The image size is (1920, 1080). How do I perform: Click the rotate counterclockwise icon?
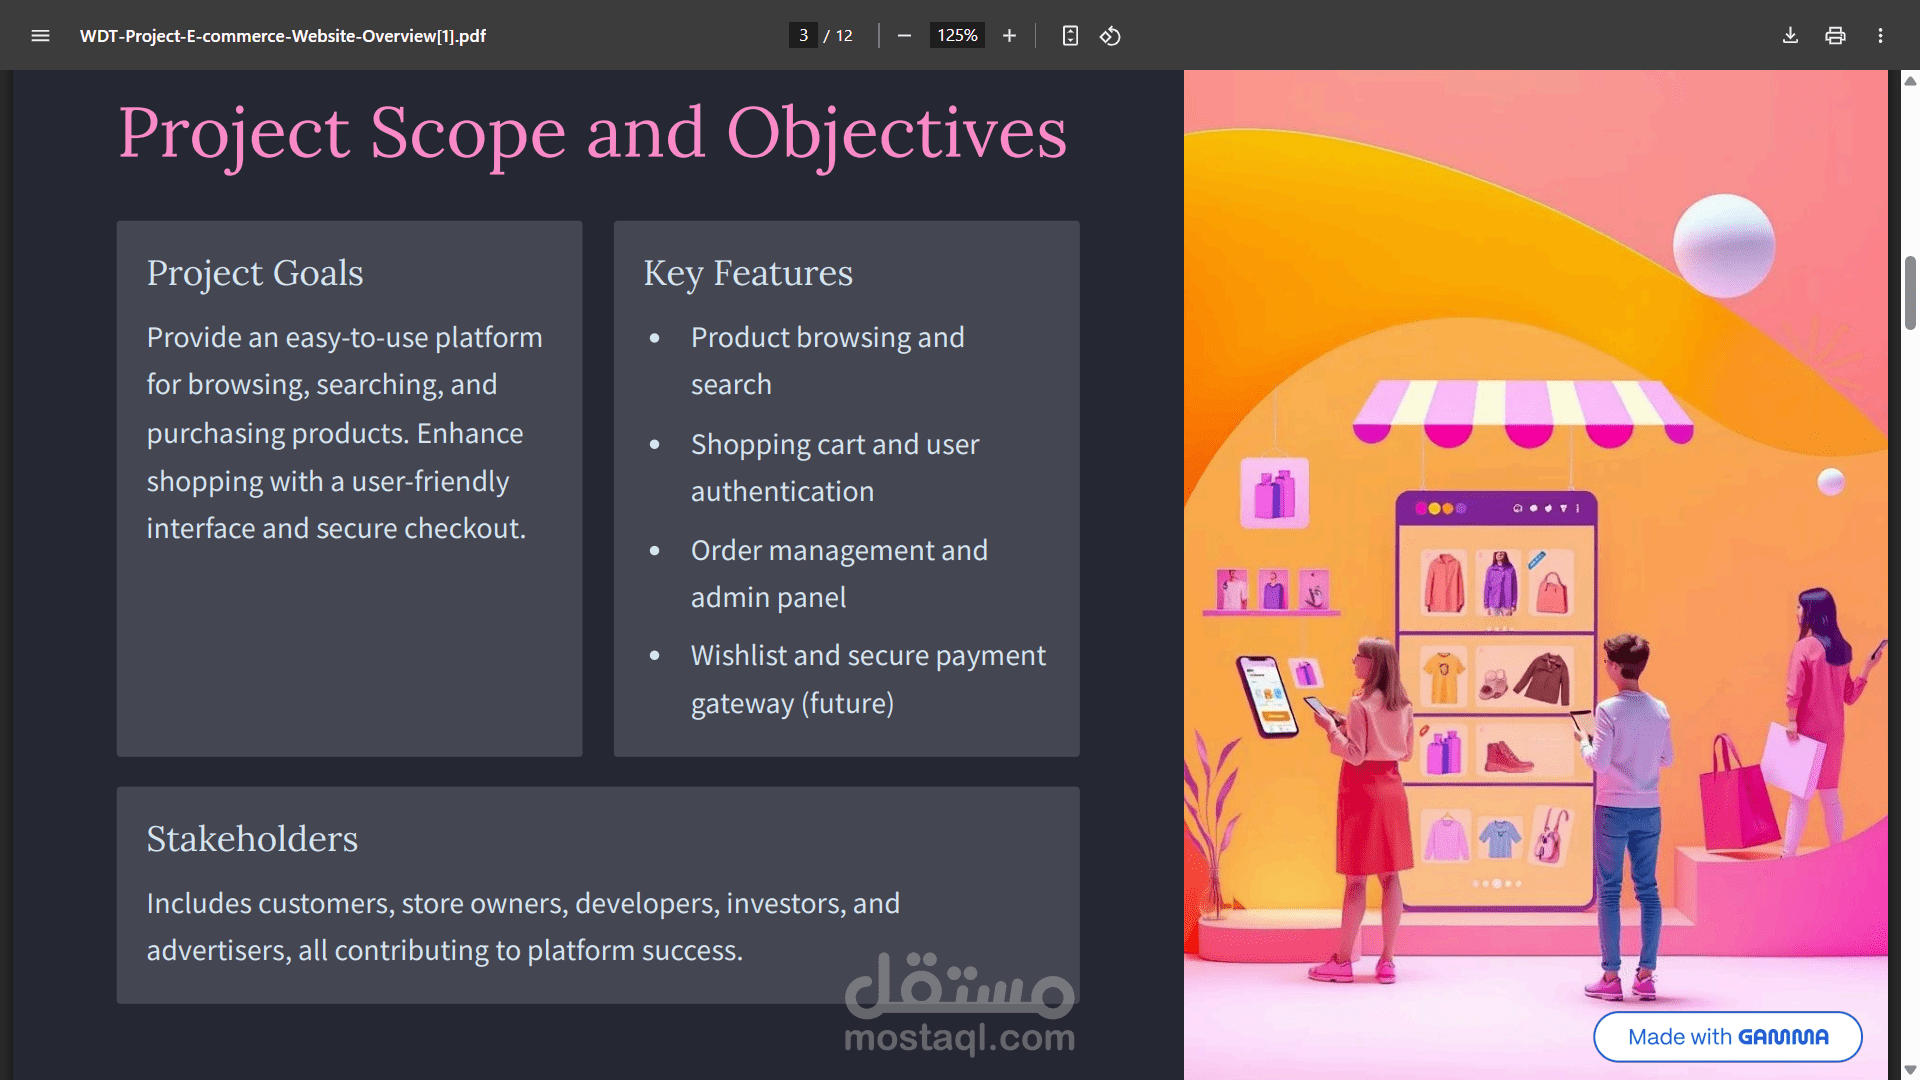click(1110, 36)
